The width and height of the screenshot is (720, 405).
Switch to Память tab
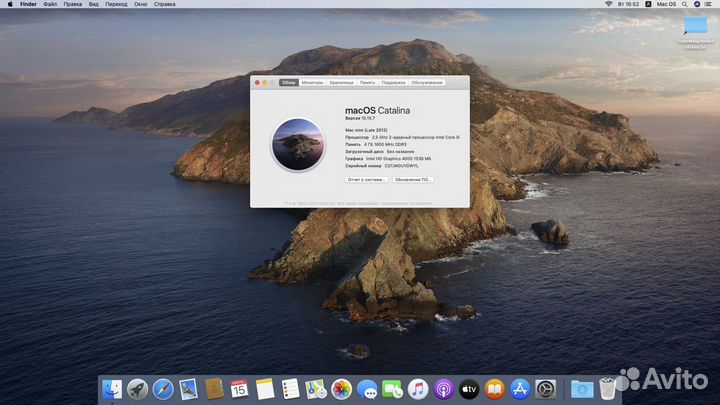[x=367, y=83]
